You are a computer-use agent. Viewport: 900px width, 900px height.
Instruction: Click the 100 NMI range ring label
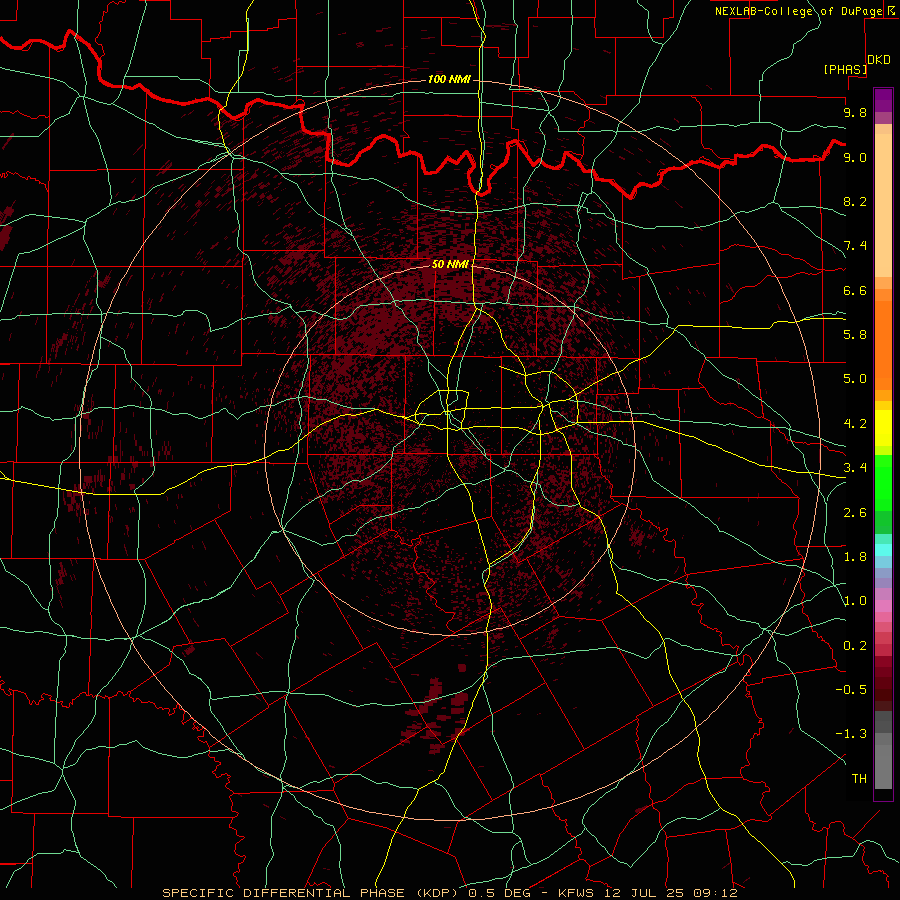point(449,79)
